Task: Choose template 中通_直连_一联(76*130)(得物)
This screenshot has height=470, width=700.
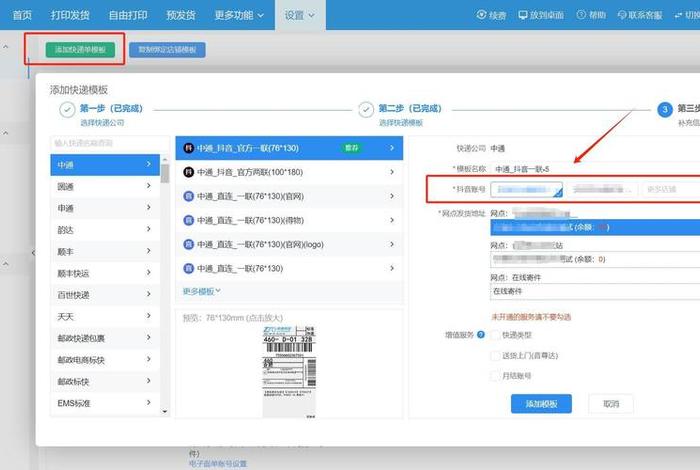Action: point(289,220)
